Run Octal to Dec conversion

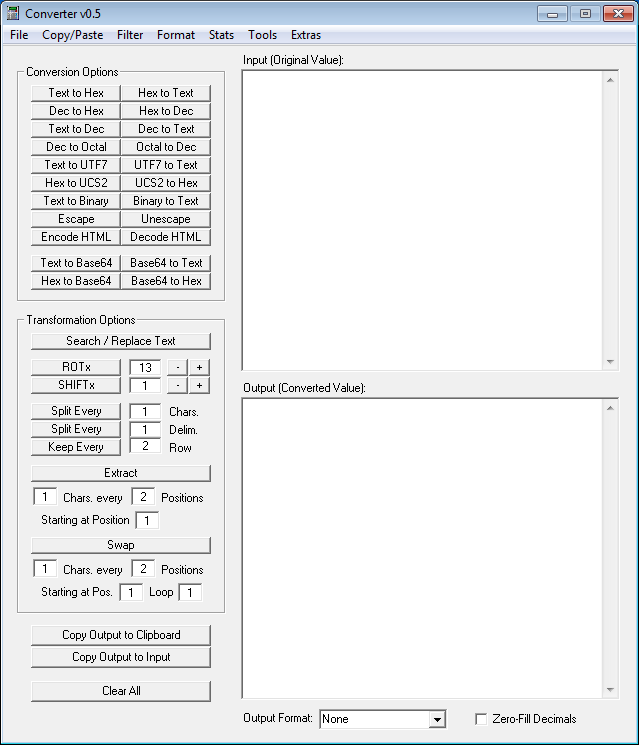click(166, 147)
